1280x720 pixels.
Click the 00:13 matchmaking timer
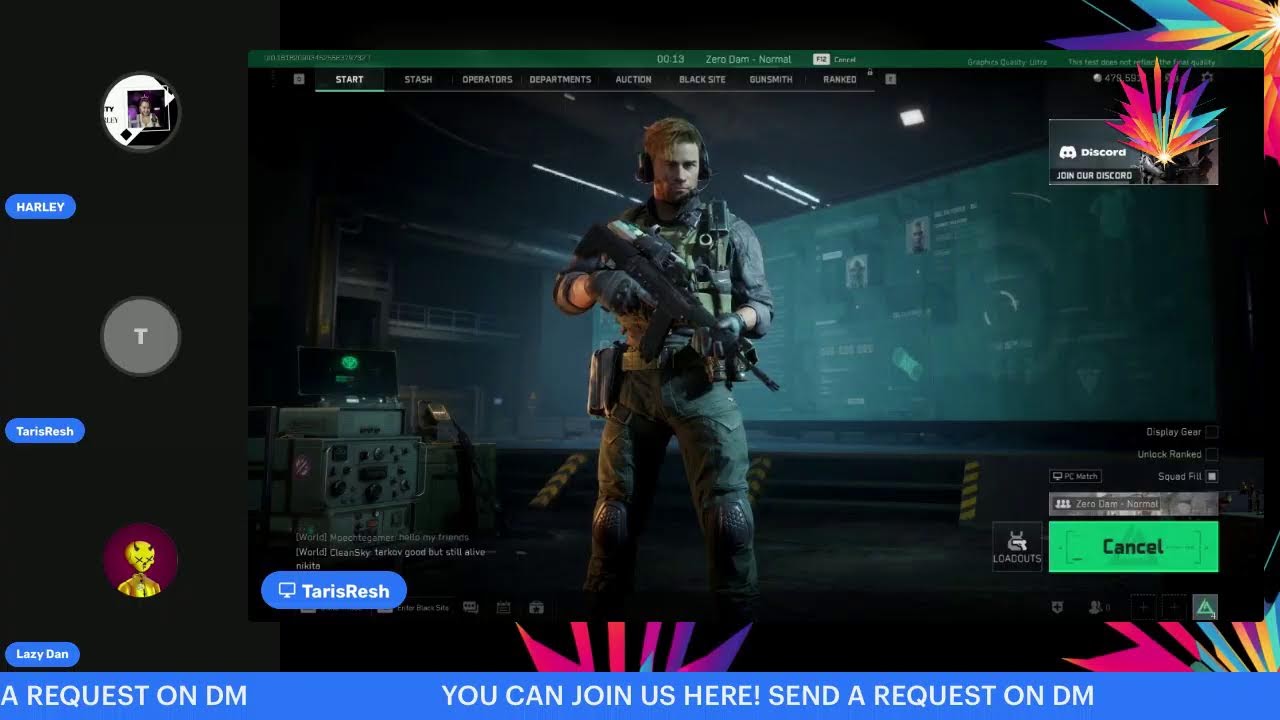[670, 59]
